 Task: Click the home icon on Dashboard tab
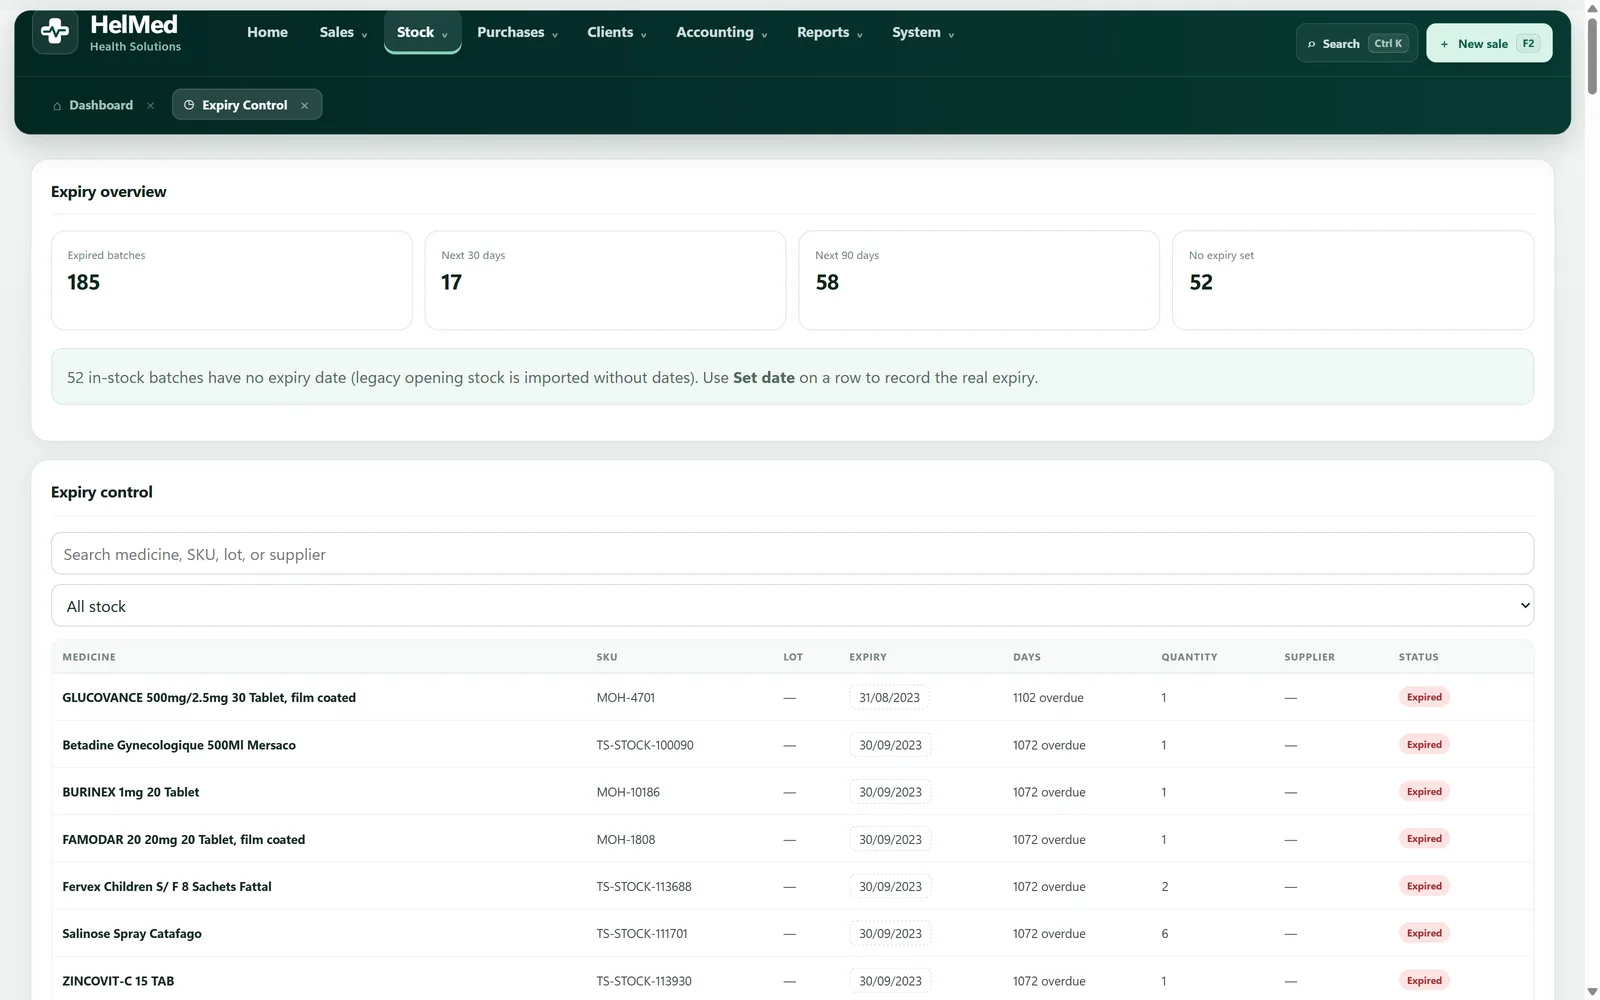click(57, 105)
